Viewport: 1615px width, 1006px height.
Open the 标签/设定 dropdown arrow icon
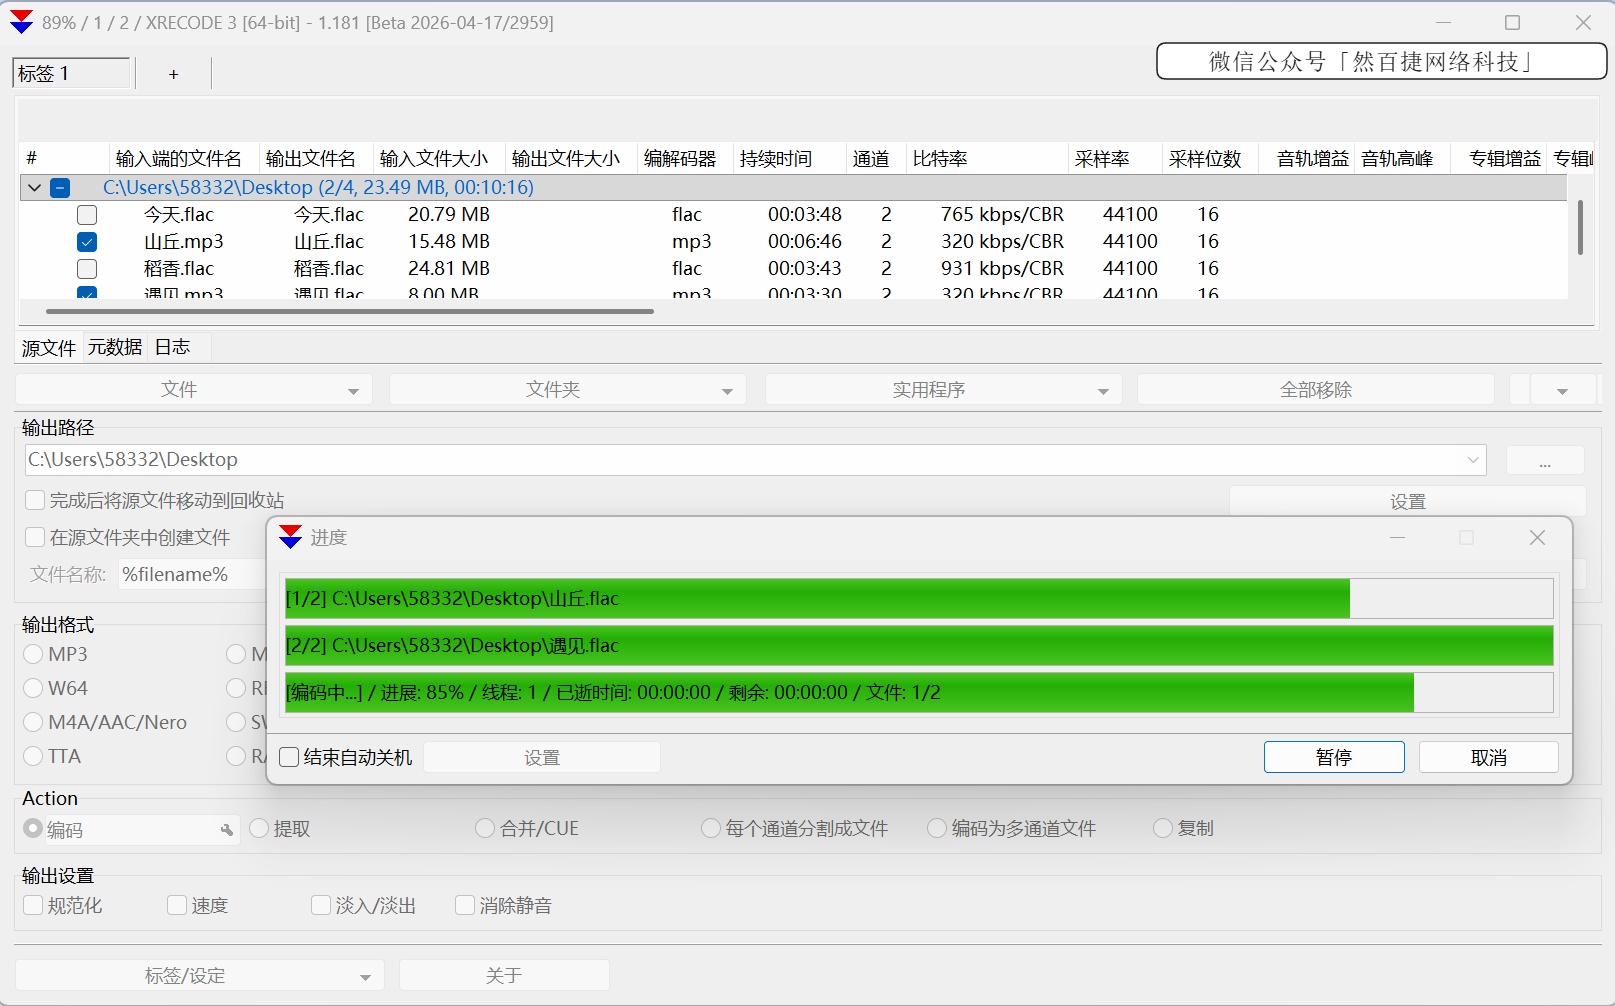365,975
